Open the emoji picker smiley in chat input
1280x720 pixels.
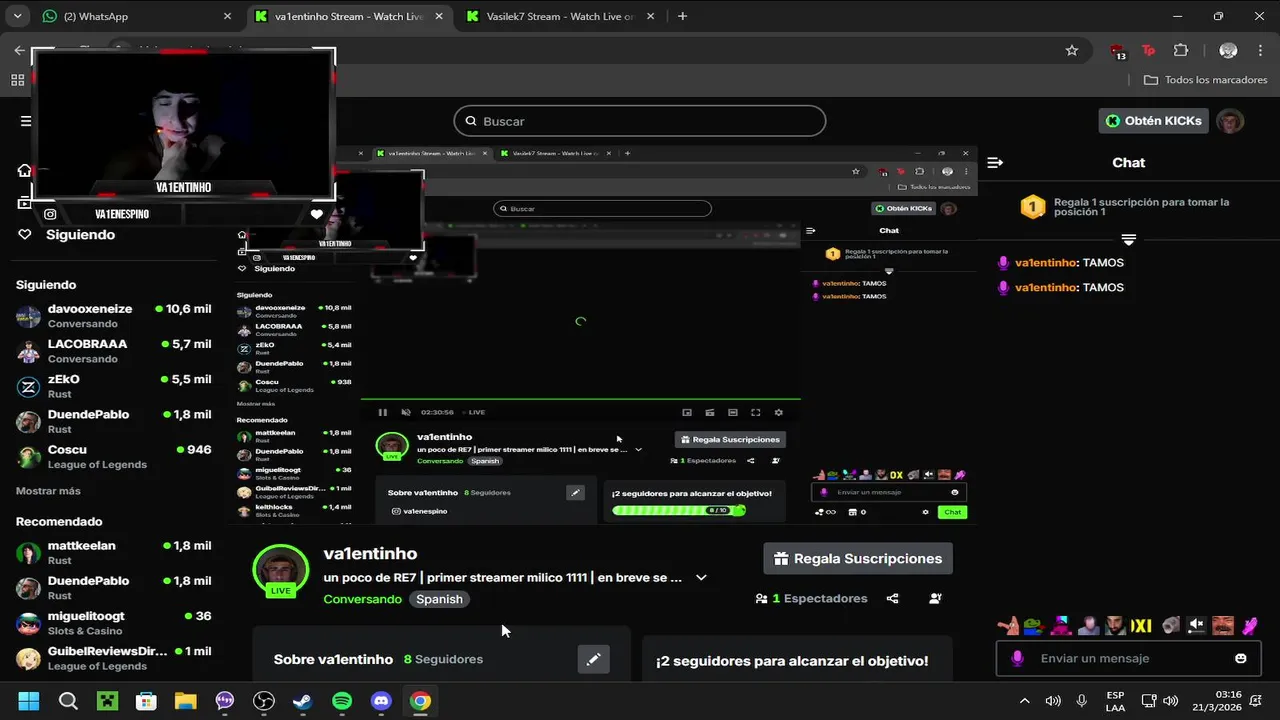pyautogui.click(x=1241, y=658)
